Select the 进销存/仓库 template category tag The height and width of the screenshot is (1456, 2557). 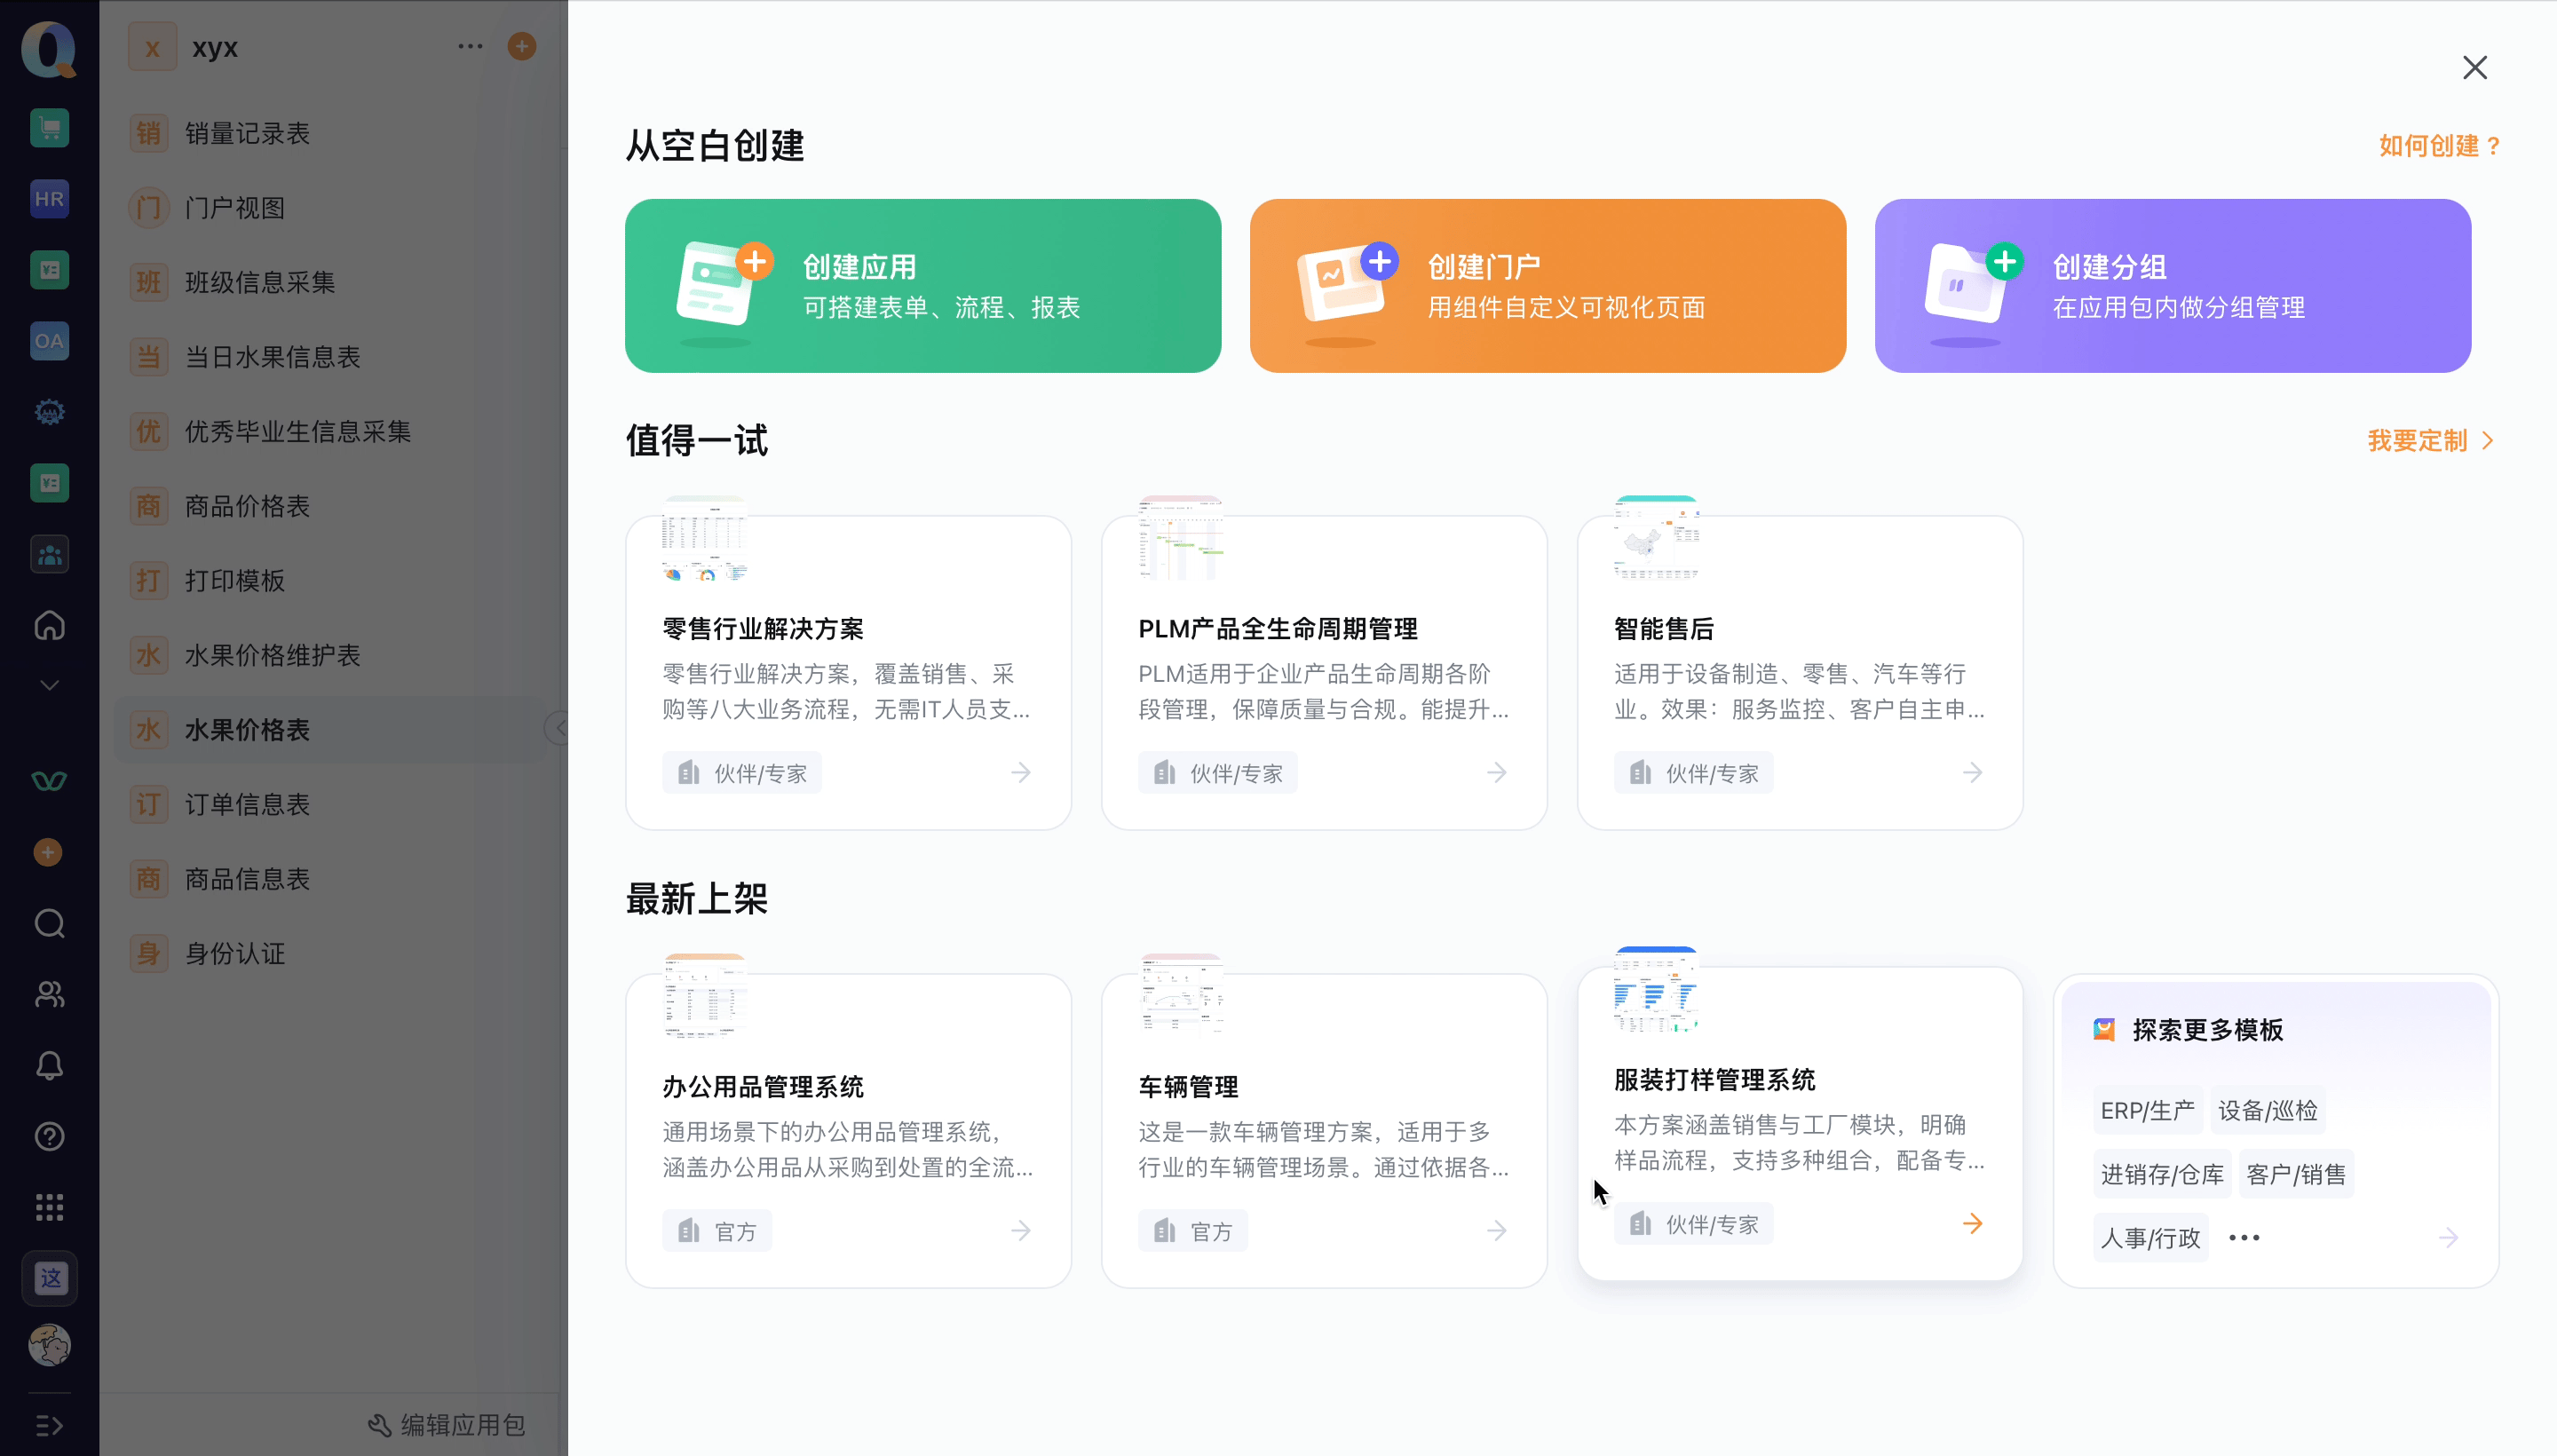(x=2162, y=1175)
